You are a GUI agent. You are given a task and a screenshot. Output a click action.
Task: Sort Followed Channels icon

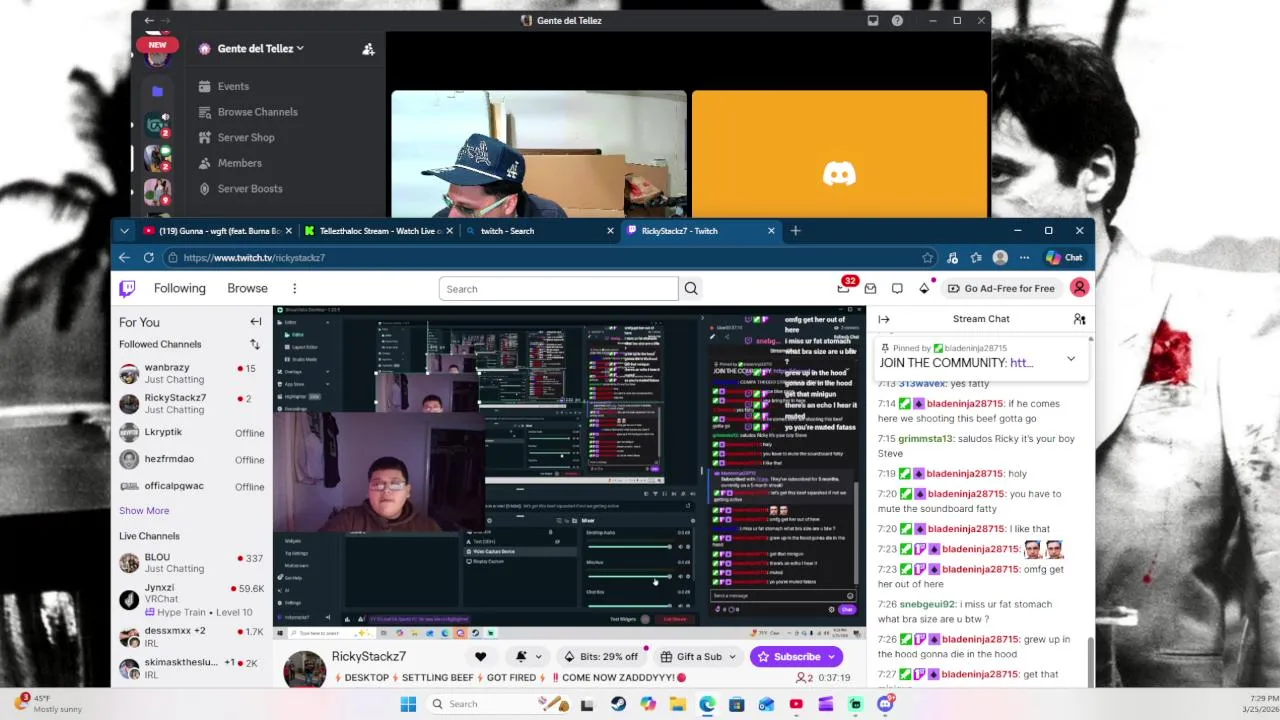pos(255,344)
